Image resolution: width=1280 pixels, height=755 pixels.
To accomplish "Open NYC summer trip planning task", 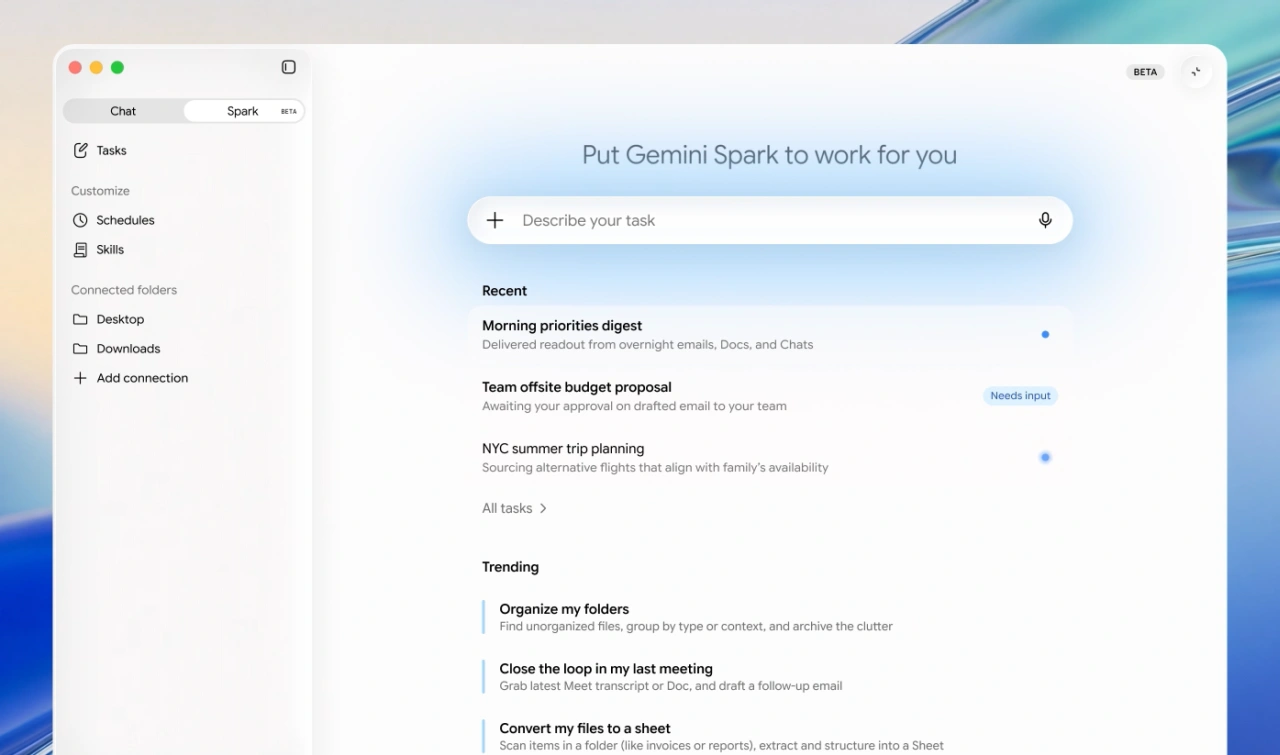I will [x=770, y=457].
